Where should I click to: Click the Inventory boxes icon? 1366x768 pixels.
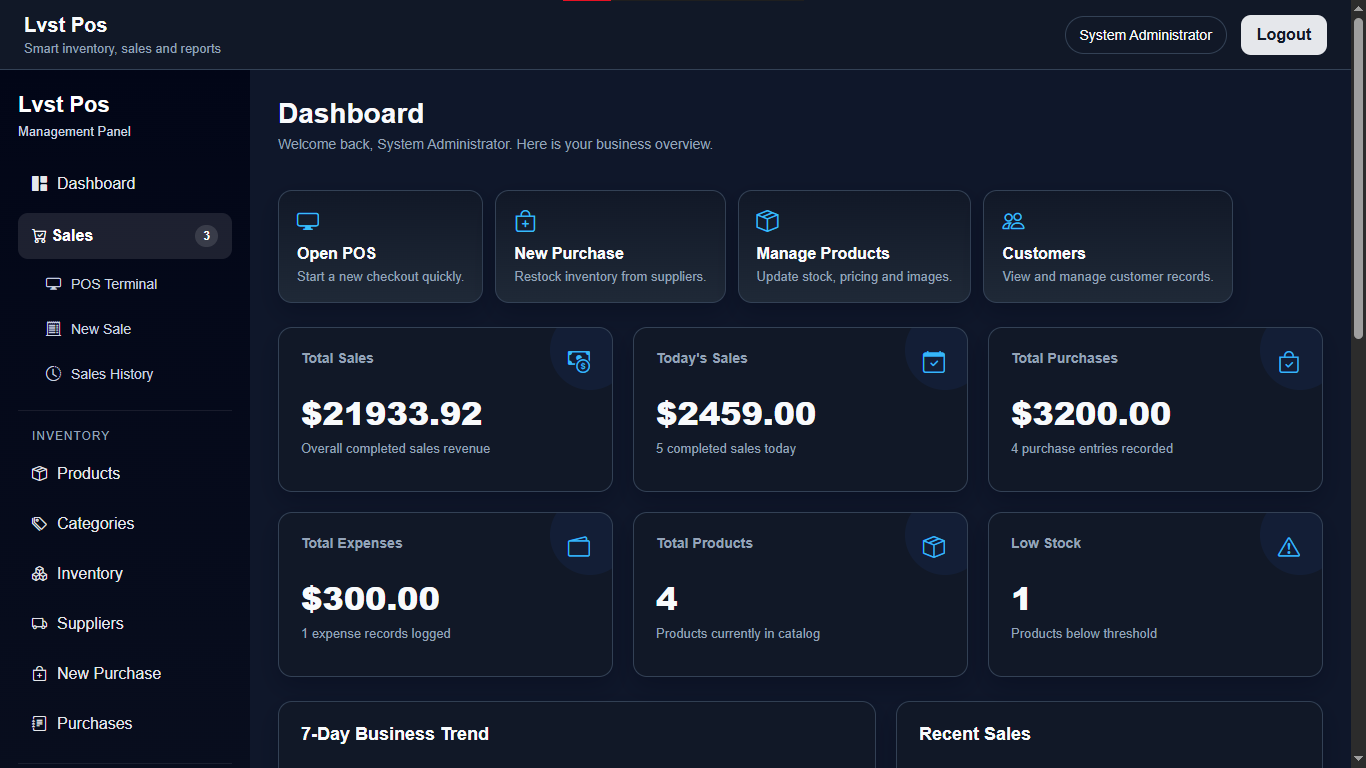40,574
